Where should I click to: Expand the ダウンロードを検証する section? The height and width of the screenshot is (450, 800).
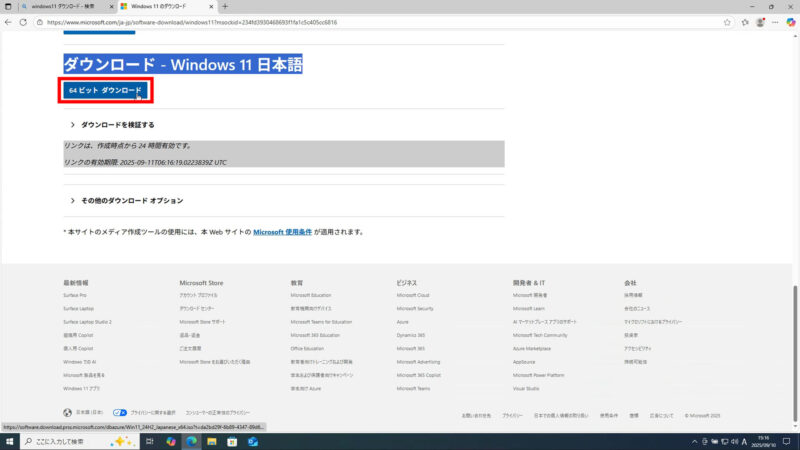tap(116, 125)
